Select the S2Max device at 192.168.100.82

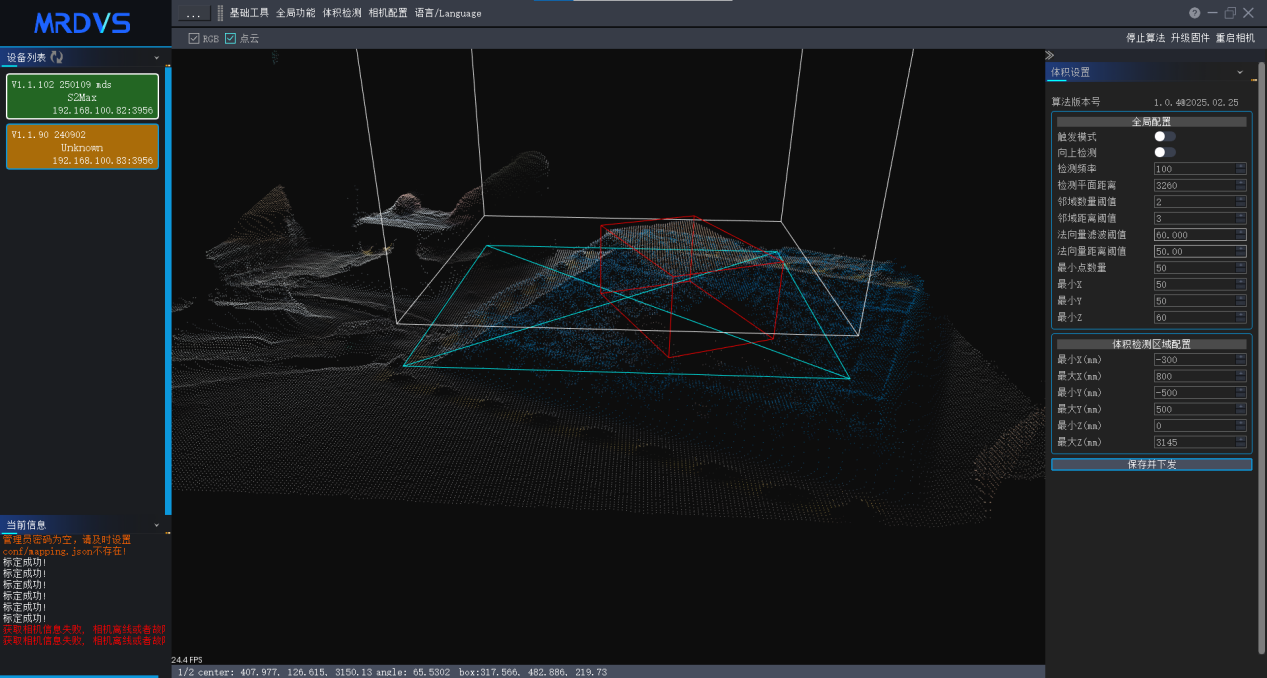coord(82,97)
